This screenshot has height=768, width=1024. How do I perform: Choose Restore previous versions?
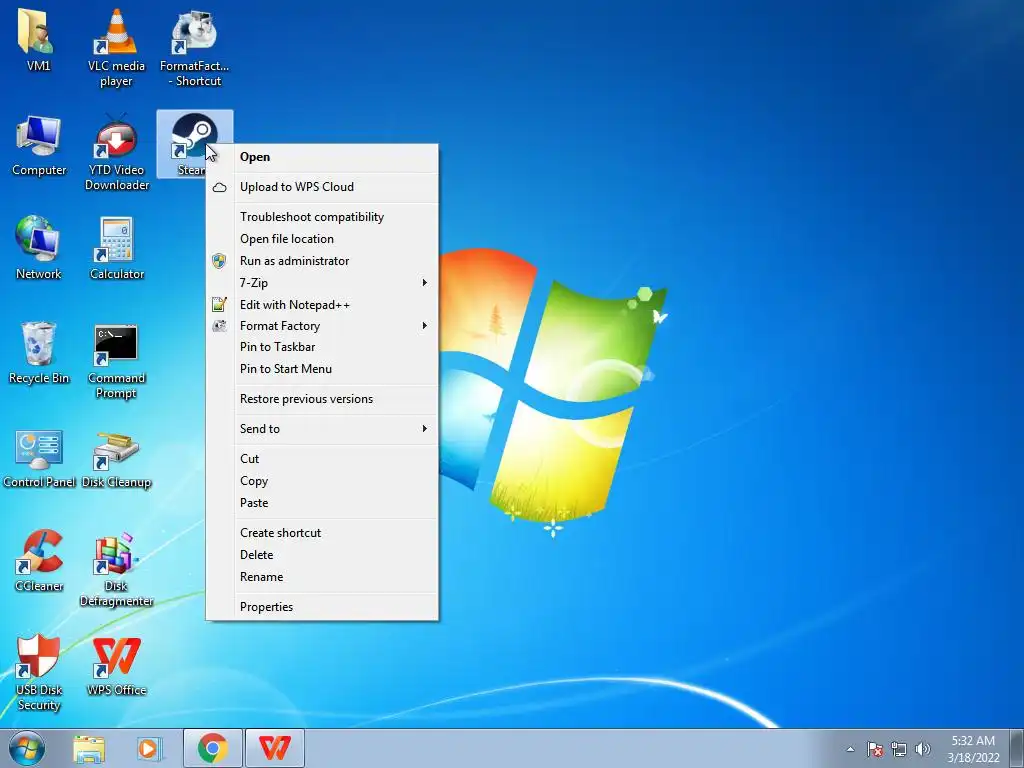323,399
